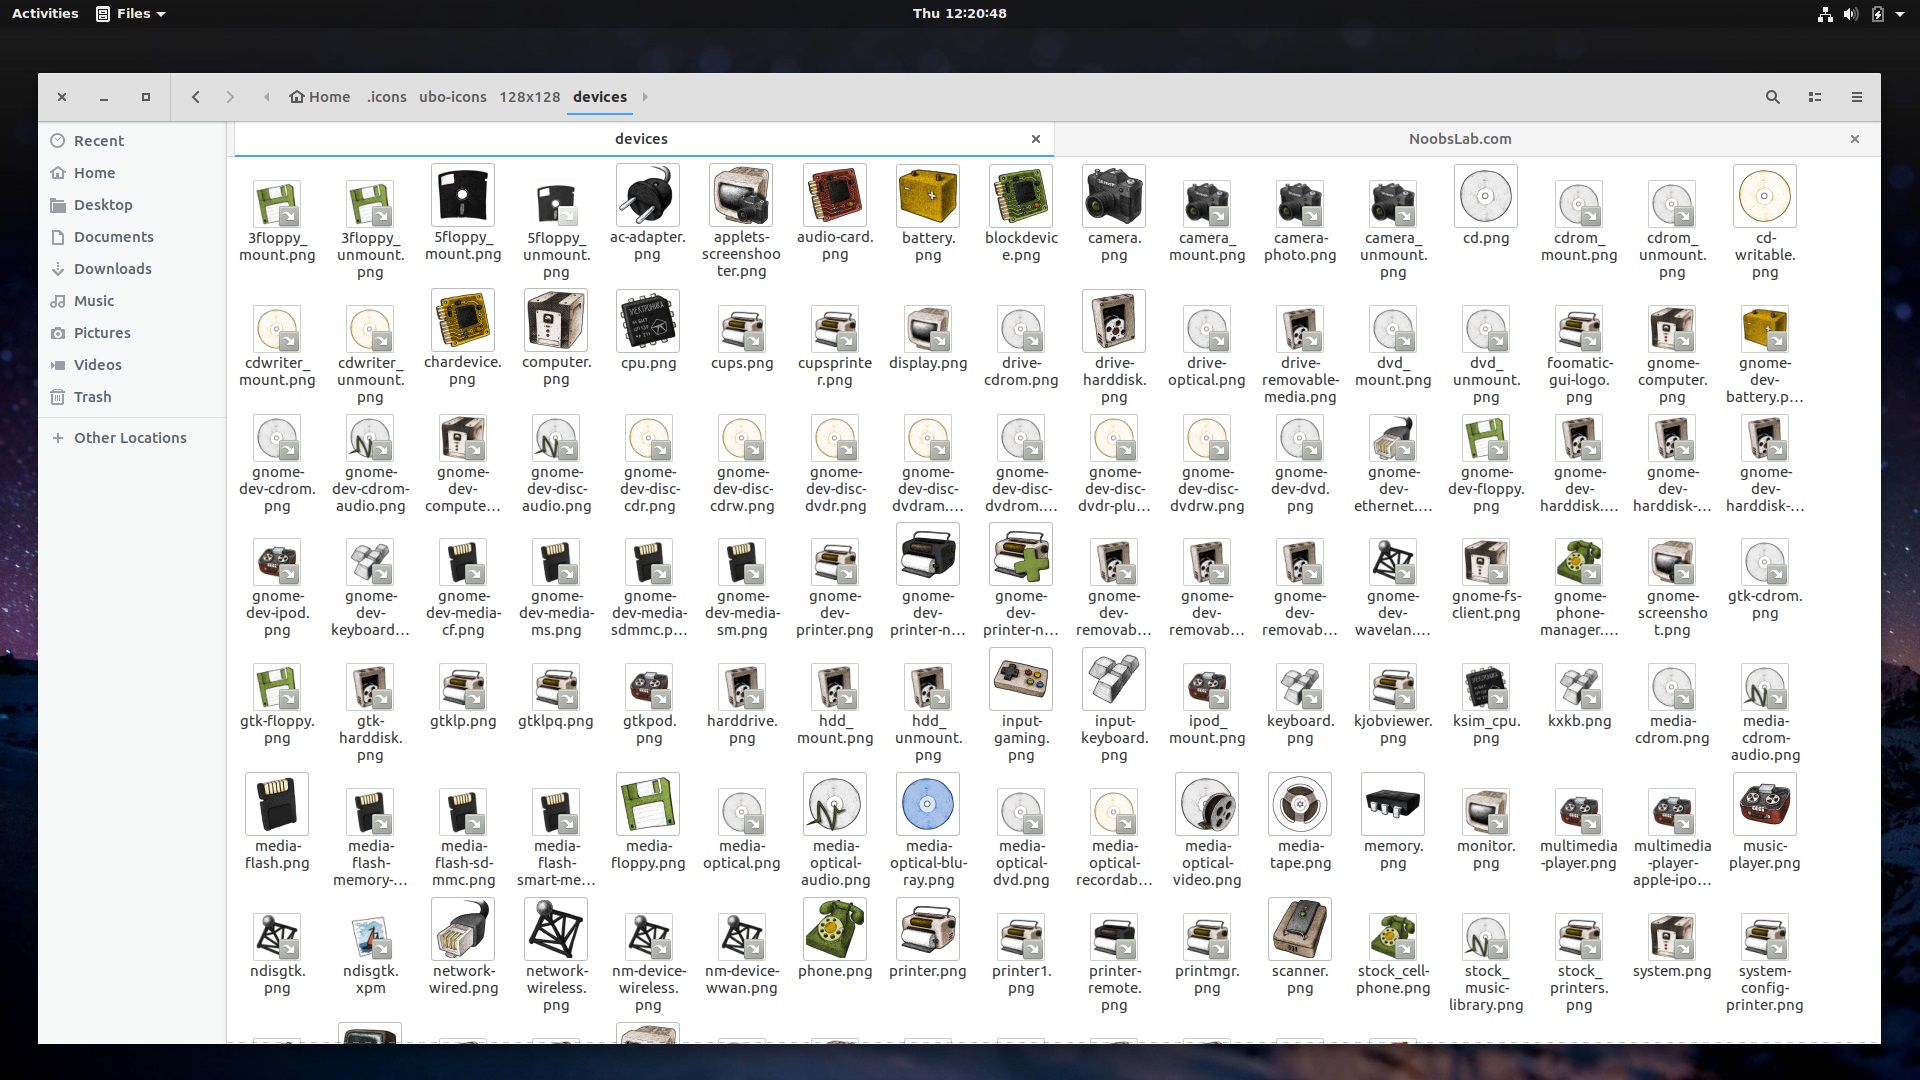Click the volume icon in the system tray

click(1851, 14)
